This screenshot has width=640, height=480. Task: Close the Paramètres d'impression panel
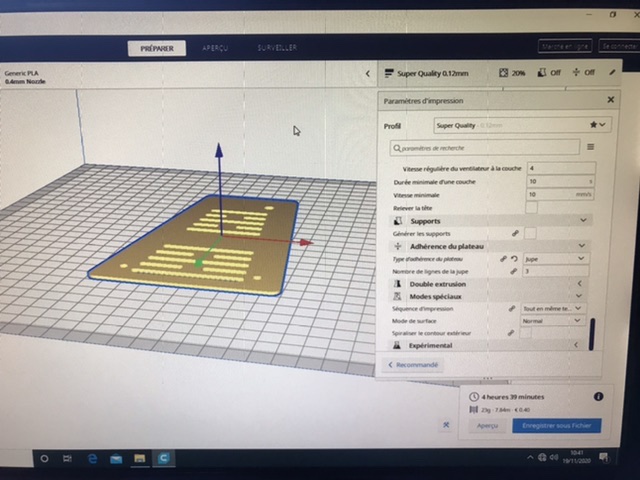coord(610,100)
